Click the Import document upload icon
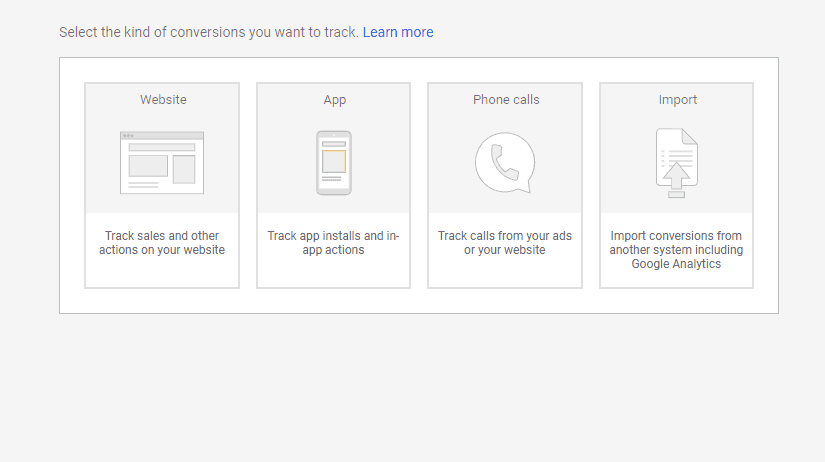 676,163
